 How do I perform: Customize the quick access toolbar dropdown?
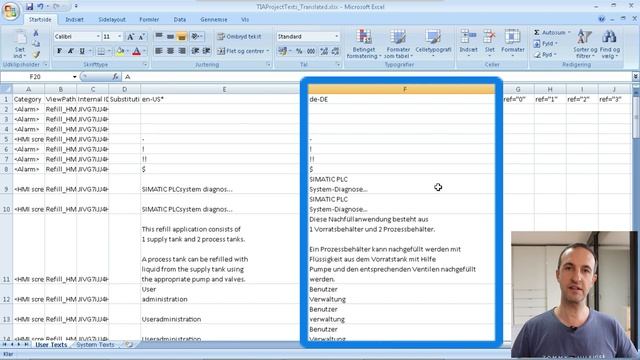[76, 7]
